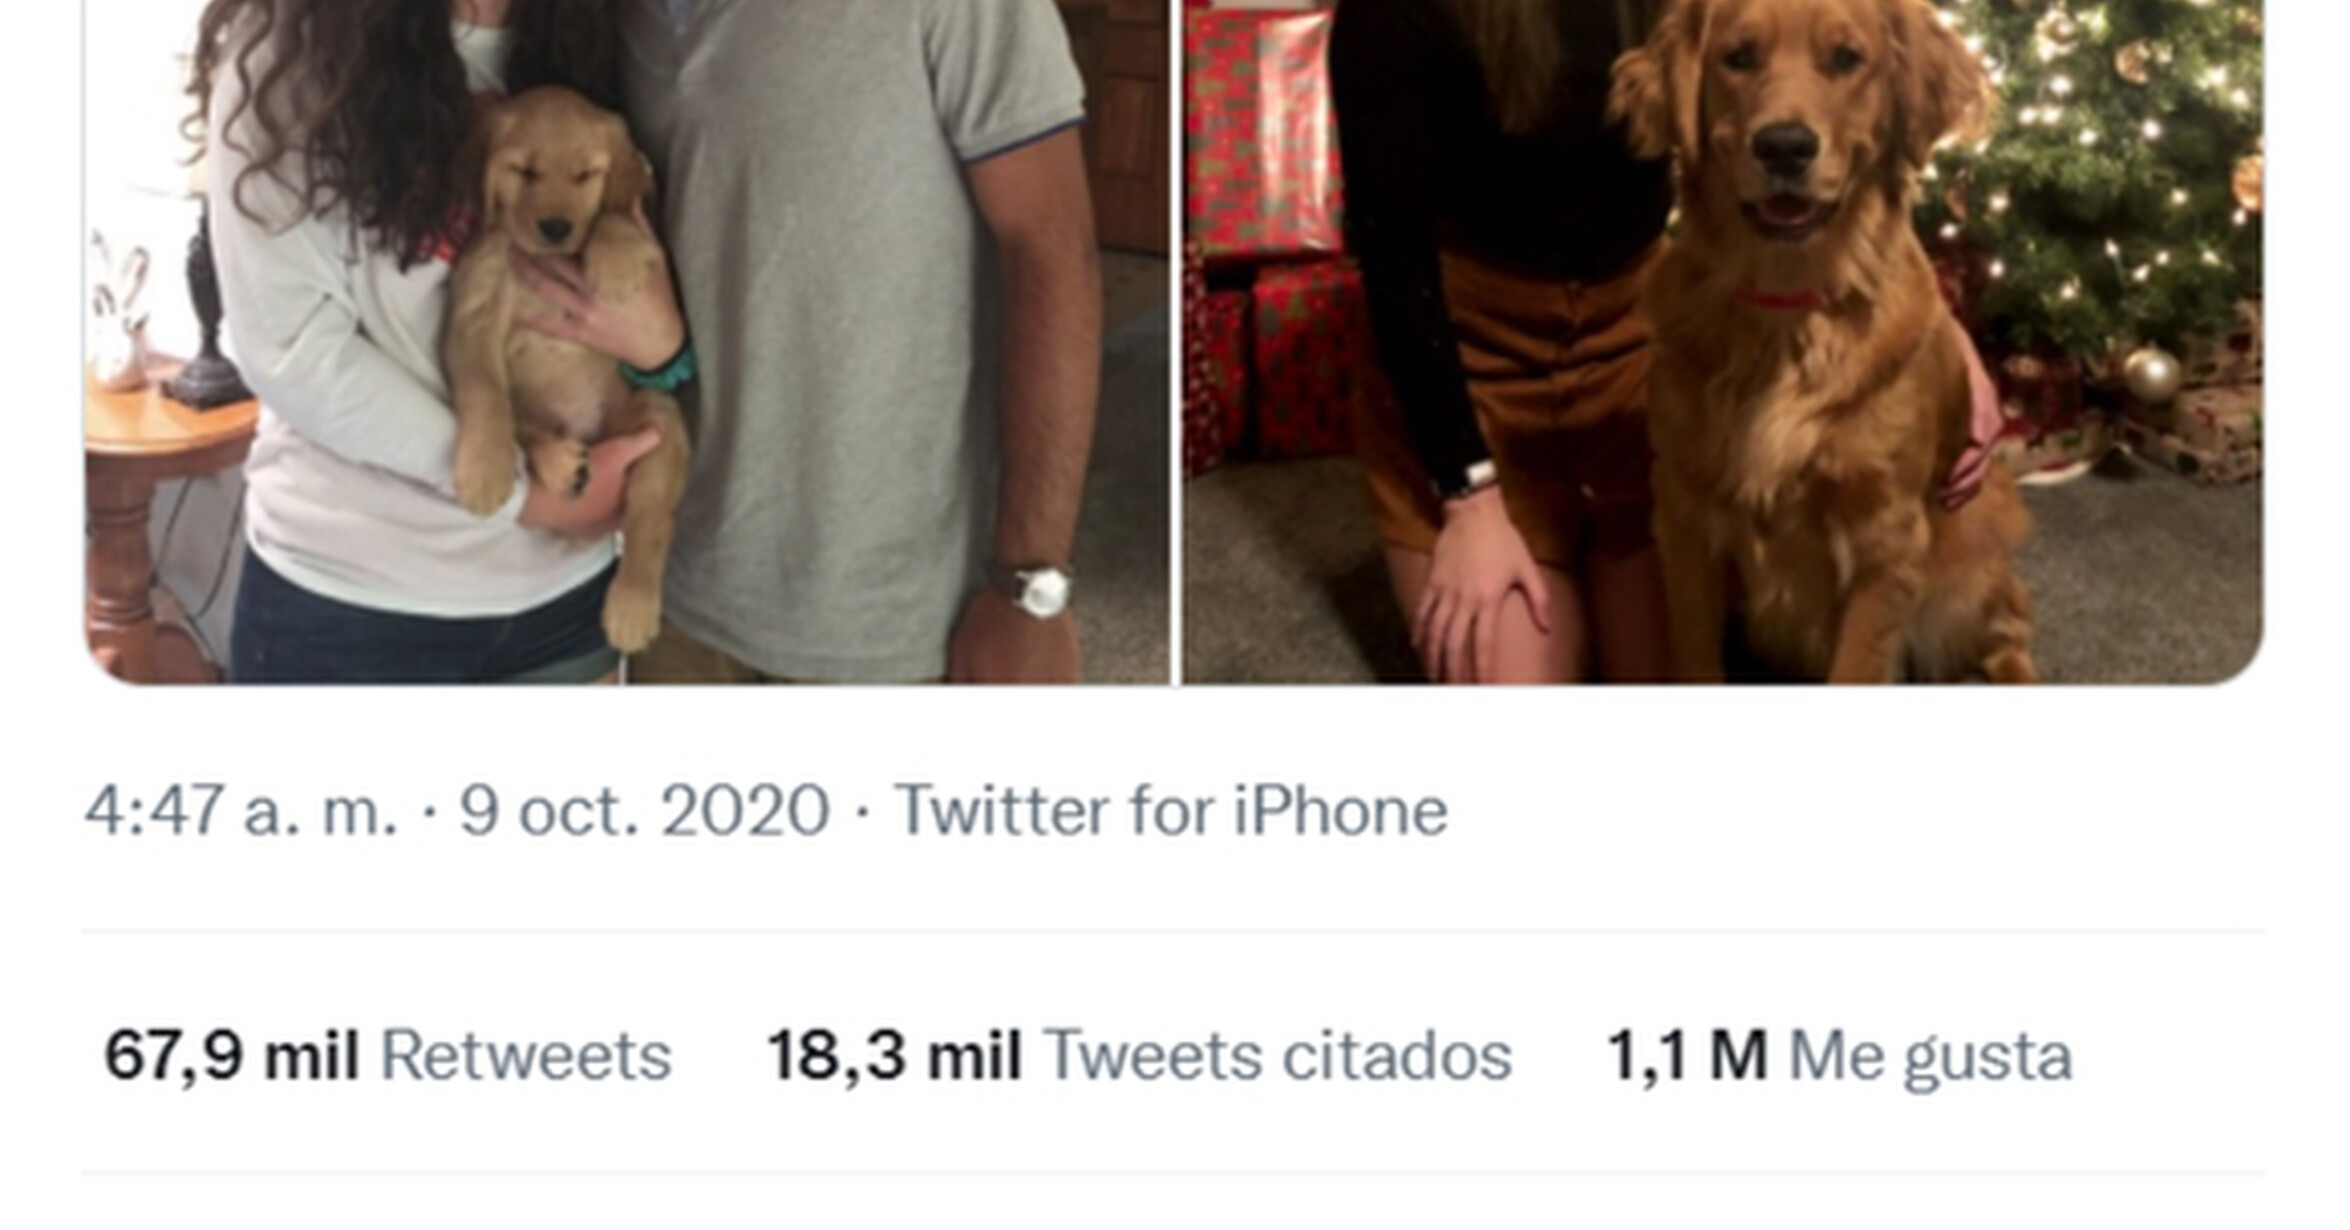Open the left photo of couple holding puppy
Image resolution: width=2350 pixels, height=1230 pixels.
click(627, 342)
